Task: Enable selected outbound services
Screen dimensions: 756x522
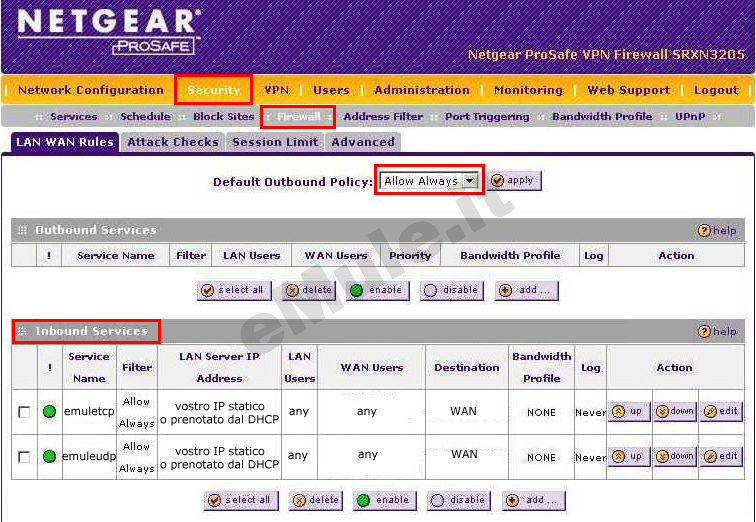Action: click(x=378, y=291)
